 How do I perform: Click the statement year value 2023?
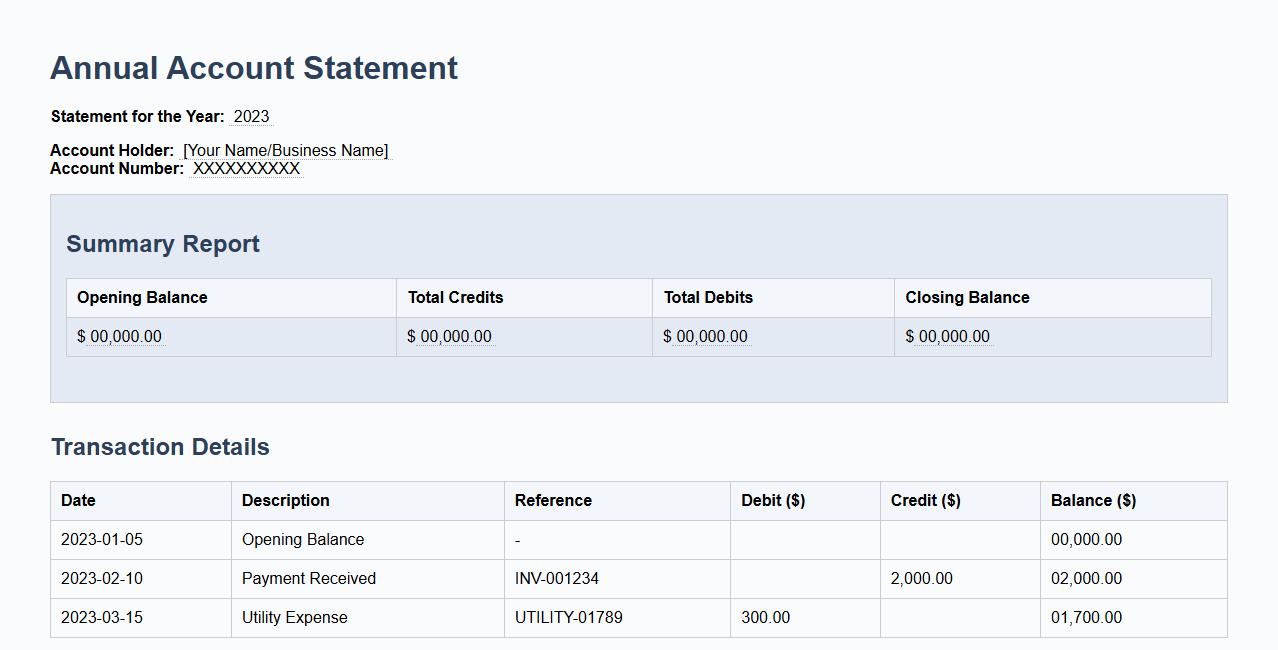pyautogui.click(x=248, y=116)
